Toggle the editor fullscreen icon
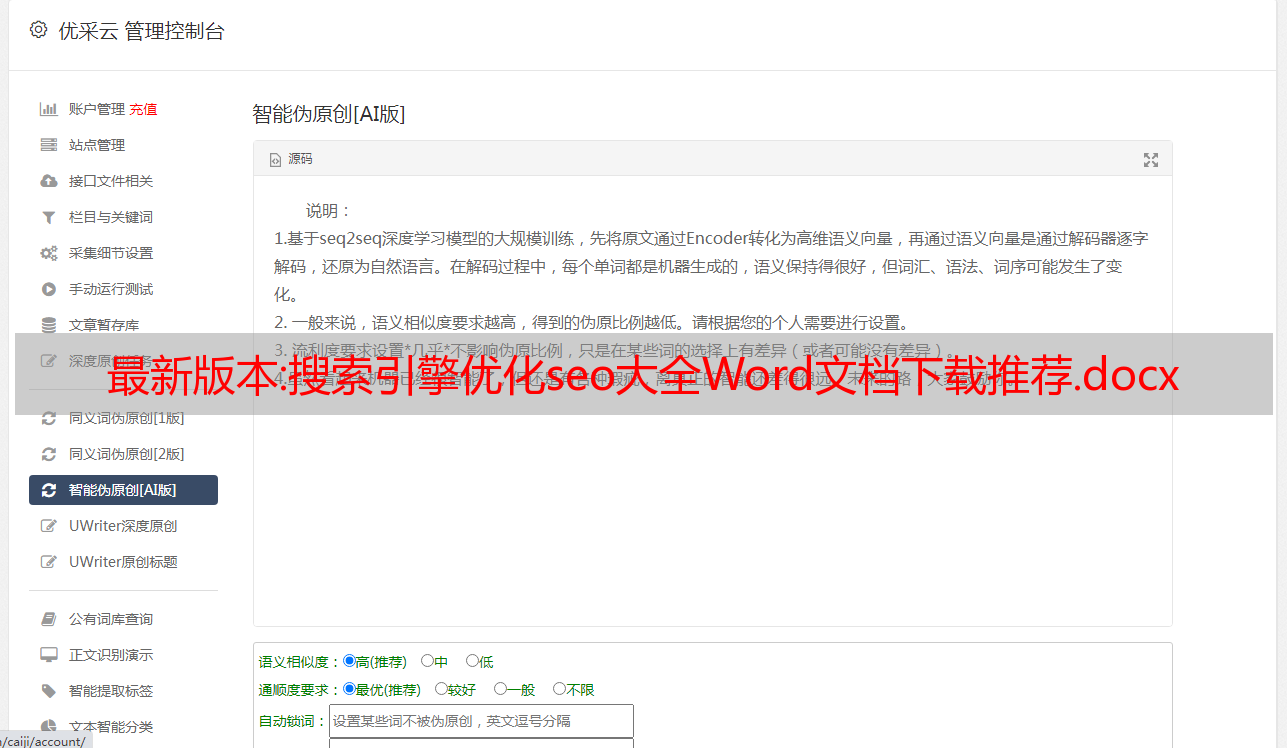The height and width of the screenshot is (748, 1287). coord(1151,160)
